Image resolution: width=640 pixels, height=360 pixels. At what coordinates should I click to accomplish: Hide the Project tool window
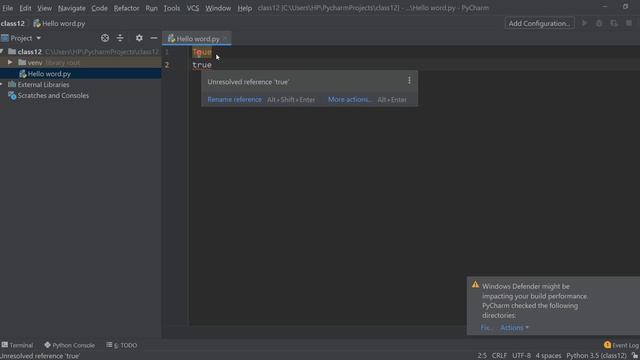pyautogui.click(x=154, y=38)
